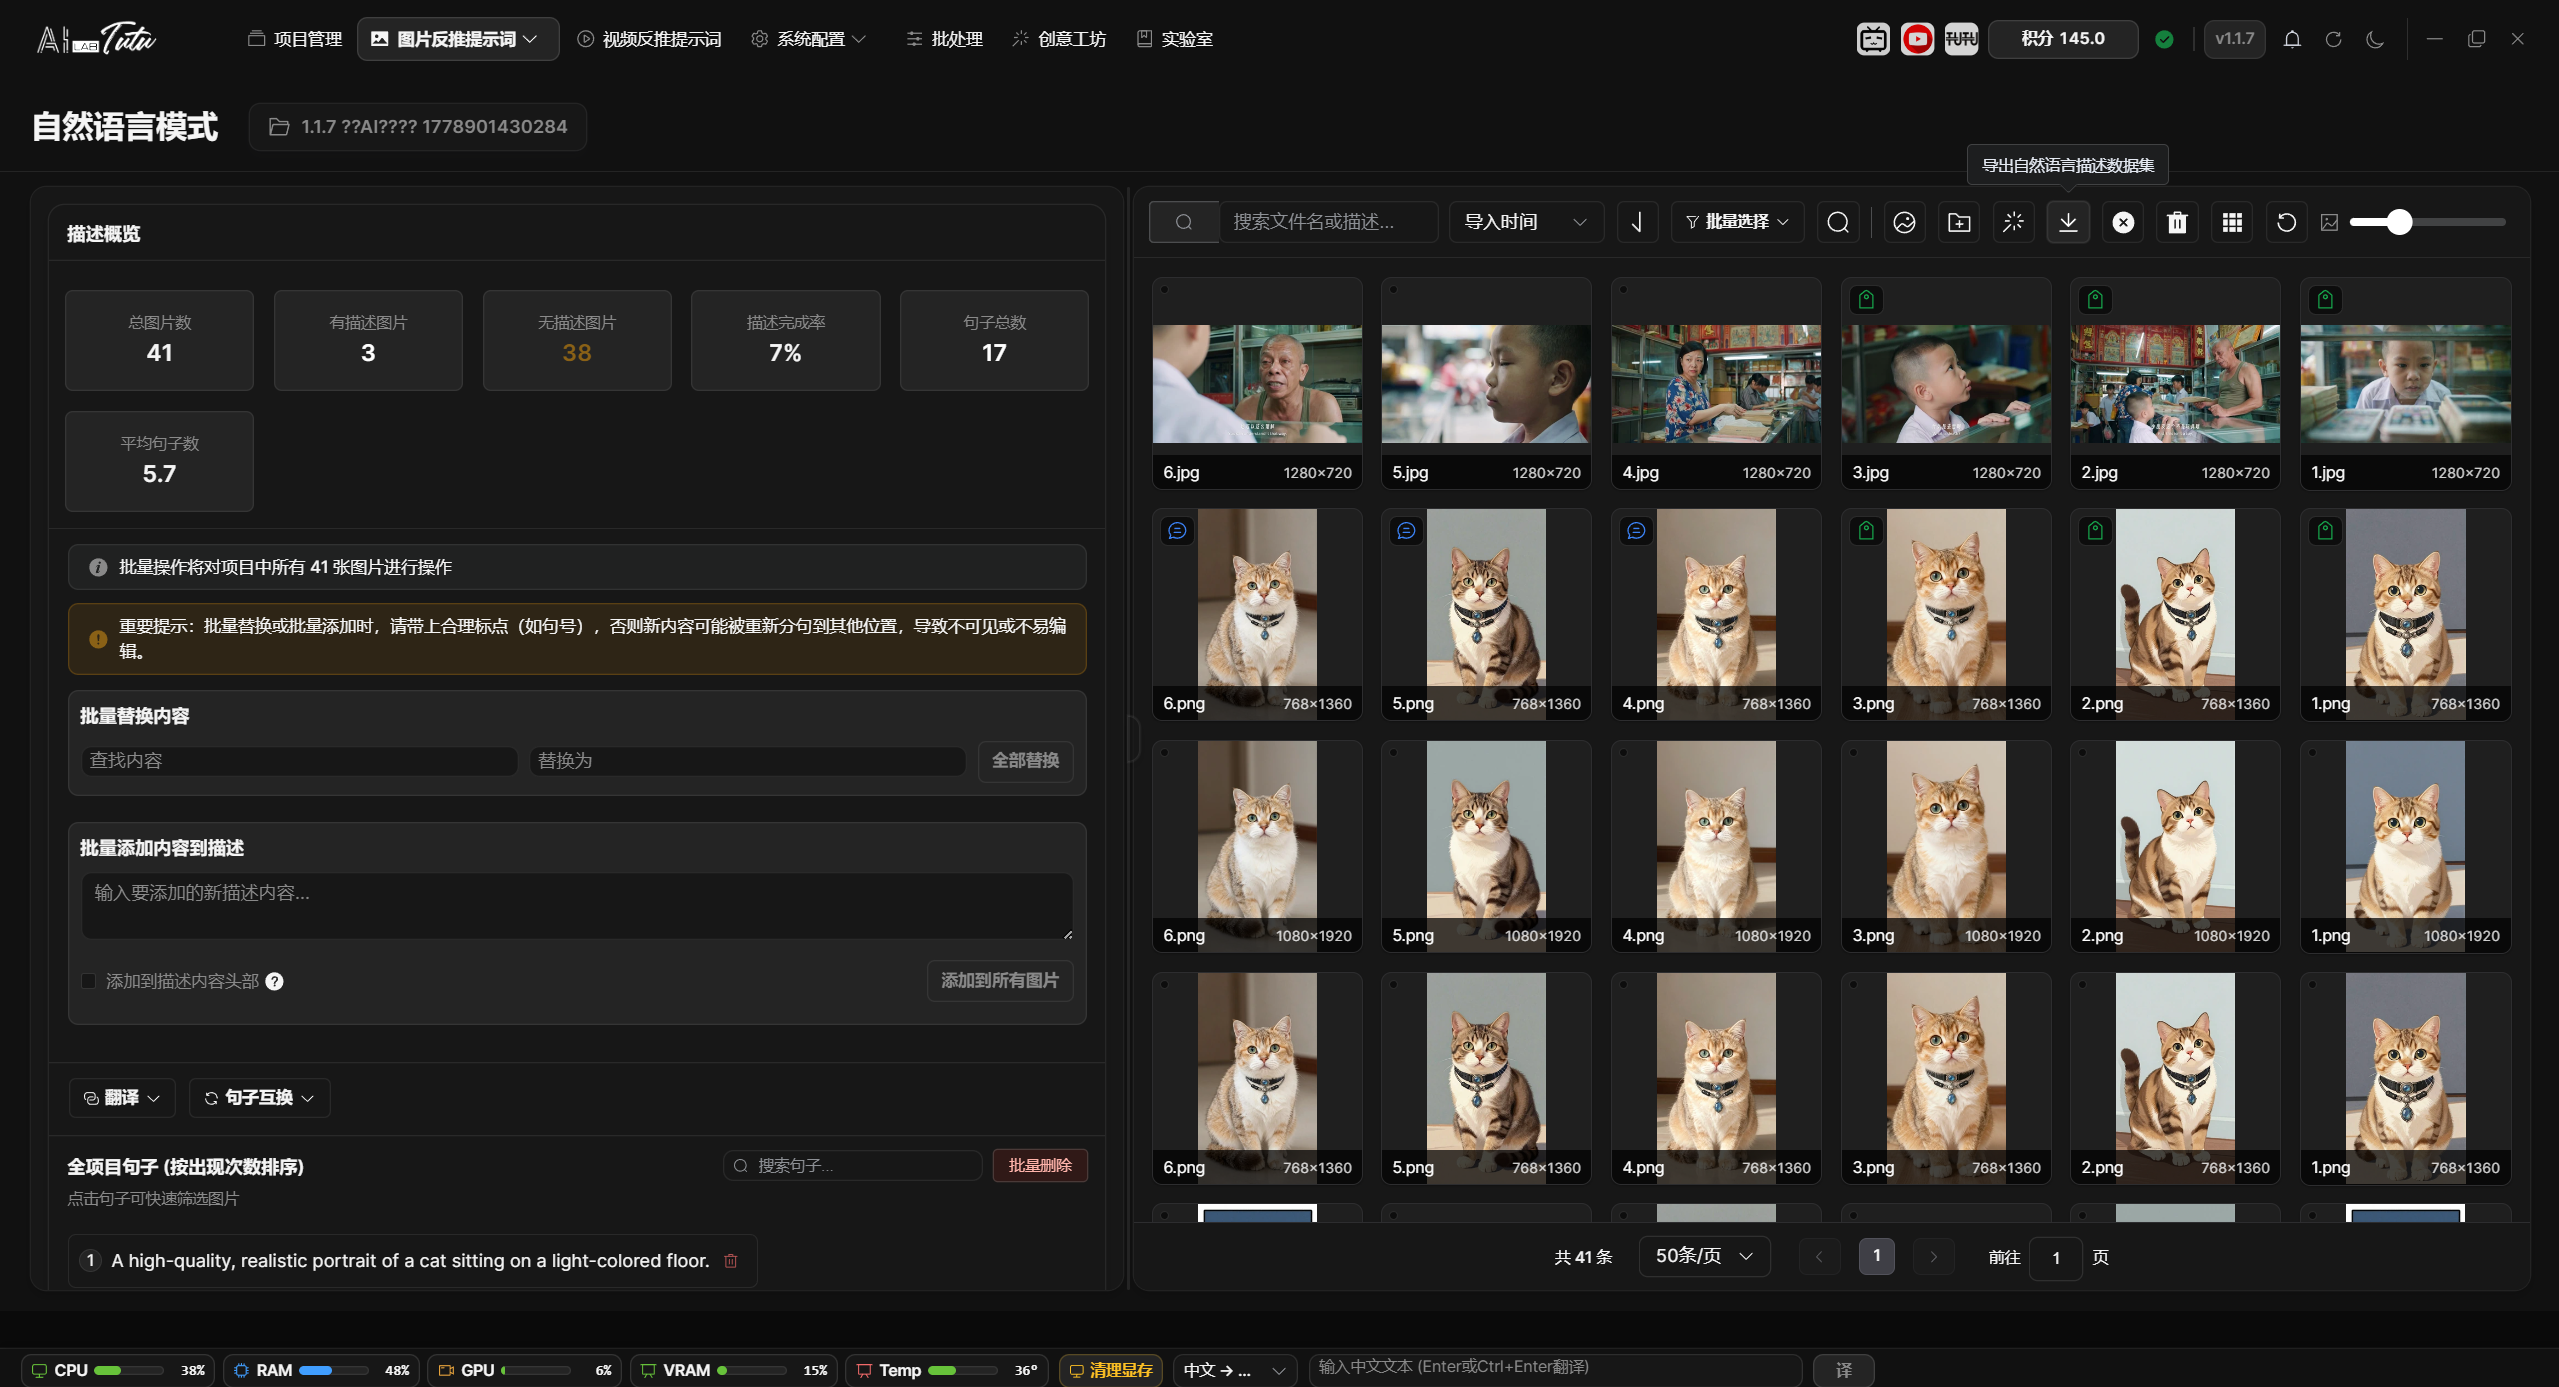Viewport: 2559px width, 1387px height.
Task: Click the refresh icon in title bar
Action: [2333, 39]
